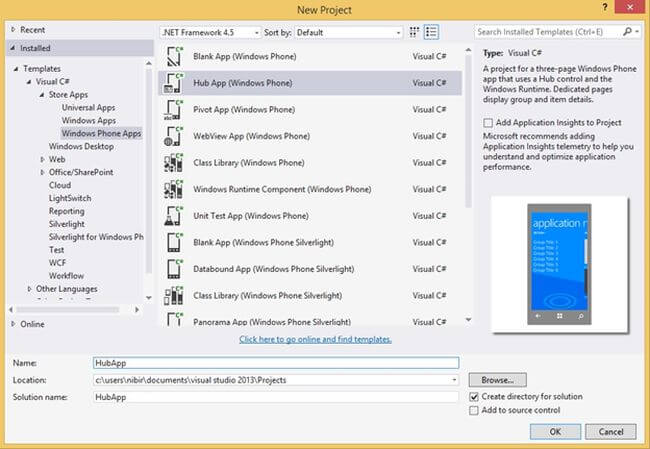Click the template list vertical scrollbar thumb
650x449 pixels.
coord(468,131)
